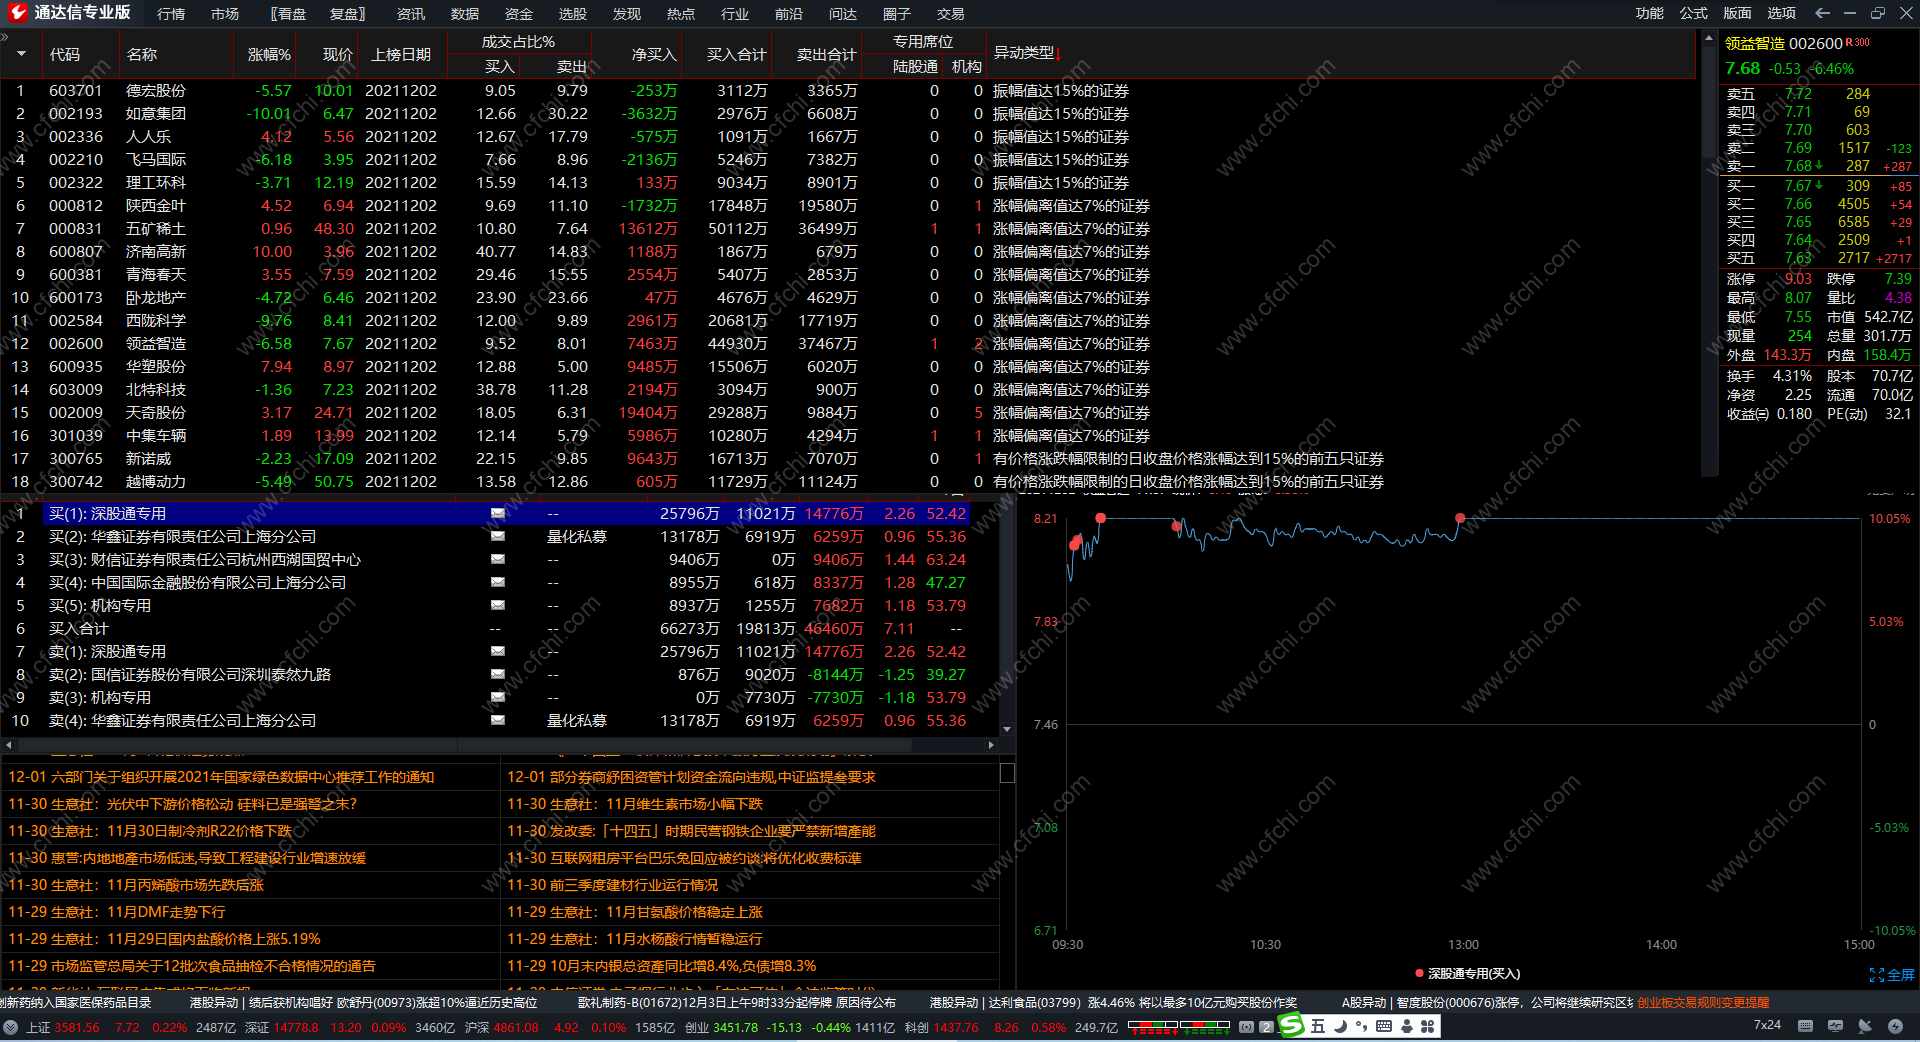This screenshot has height=1042, width=1920.
Task: Click the 上证 index value in status bar
Action: tap(77, 1027)
